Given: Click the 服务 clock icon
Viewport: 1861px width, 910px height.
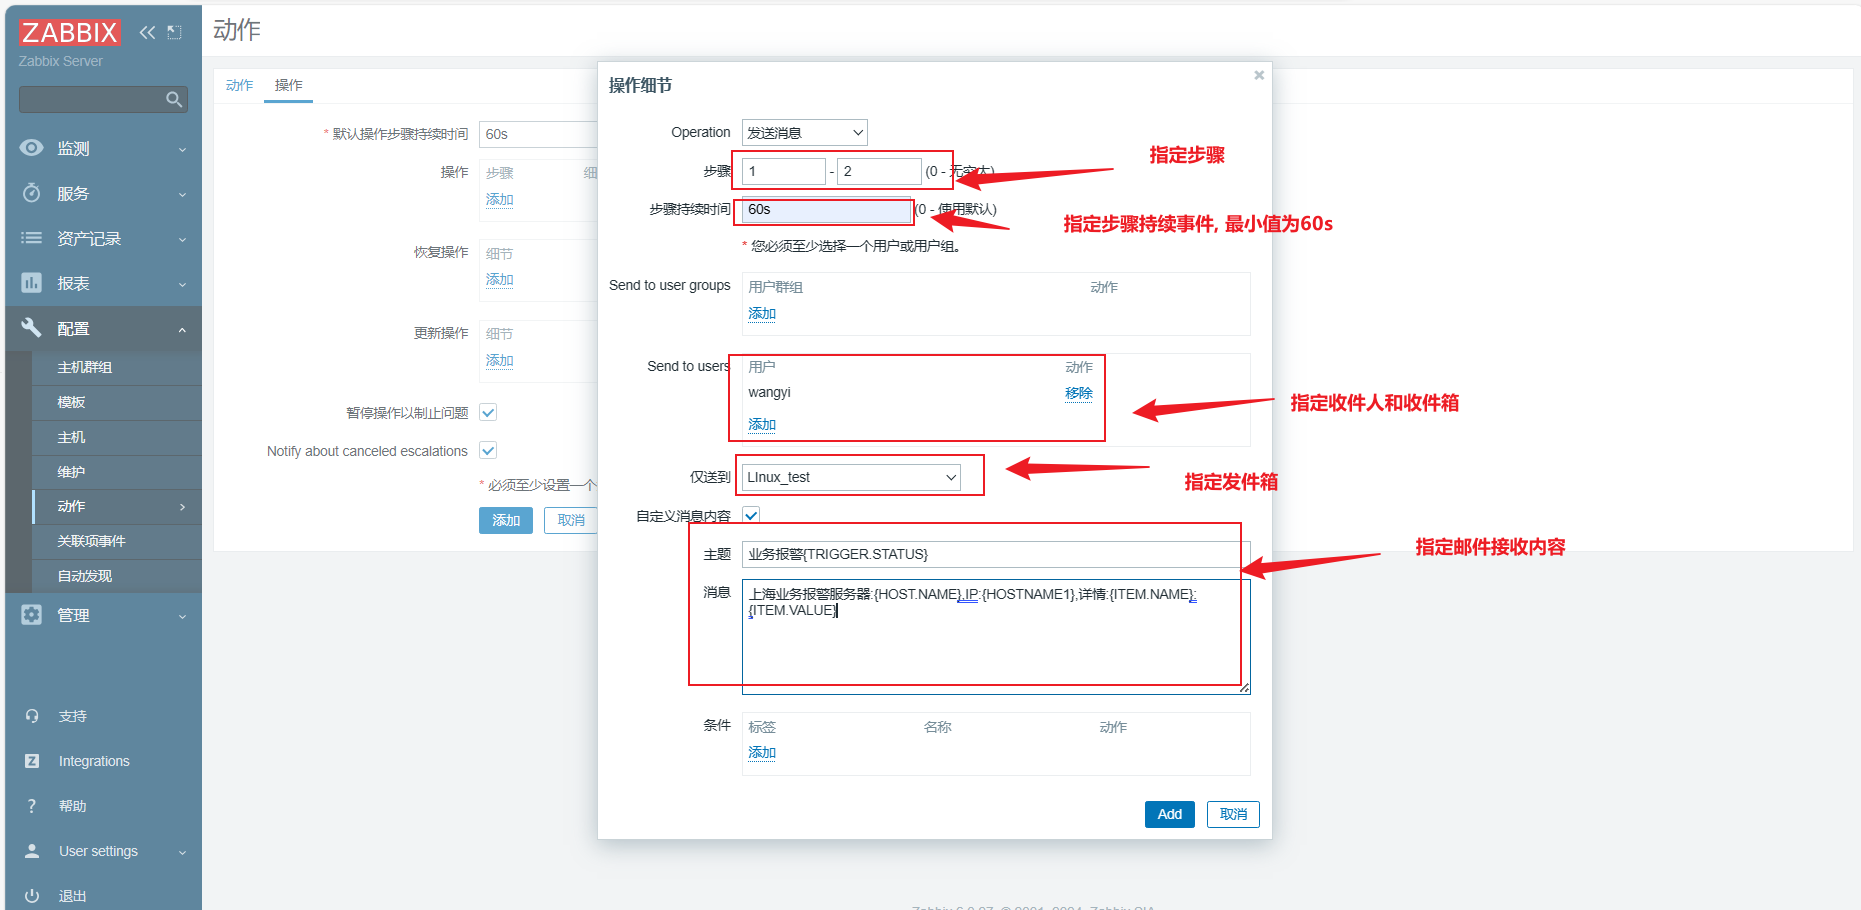Looking at the screenshot, I should tap(32, 193).
